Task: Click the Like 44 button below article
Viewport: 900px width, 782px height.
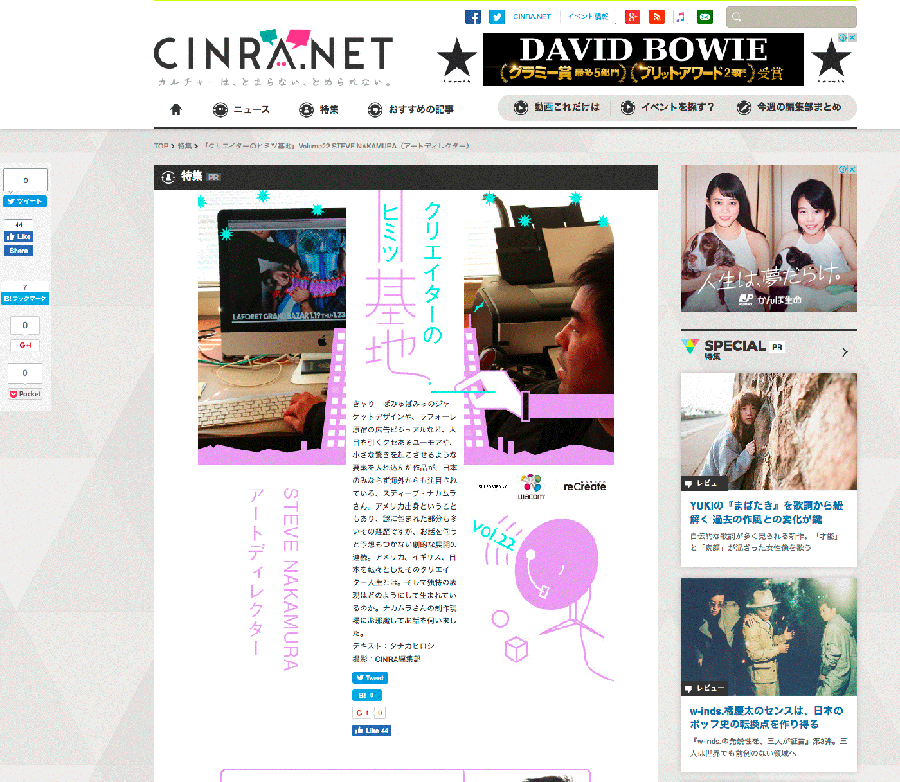Action: pyautogui.click(x=371, y=730)
